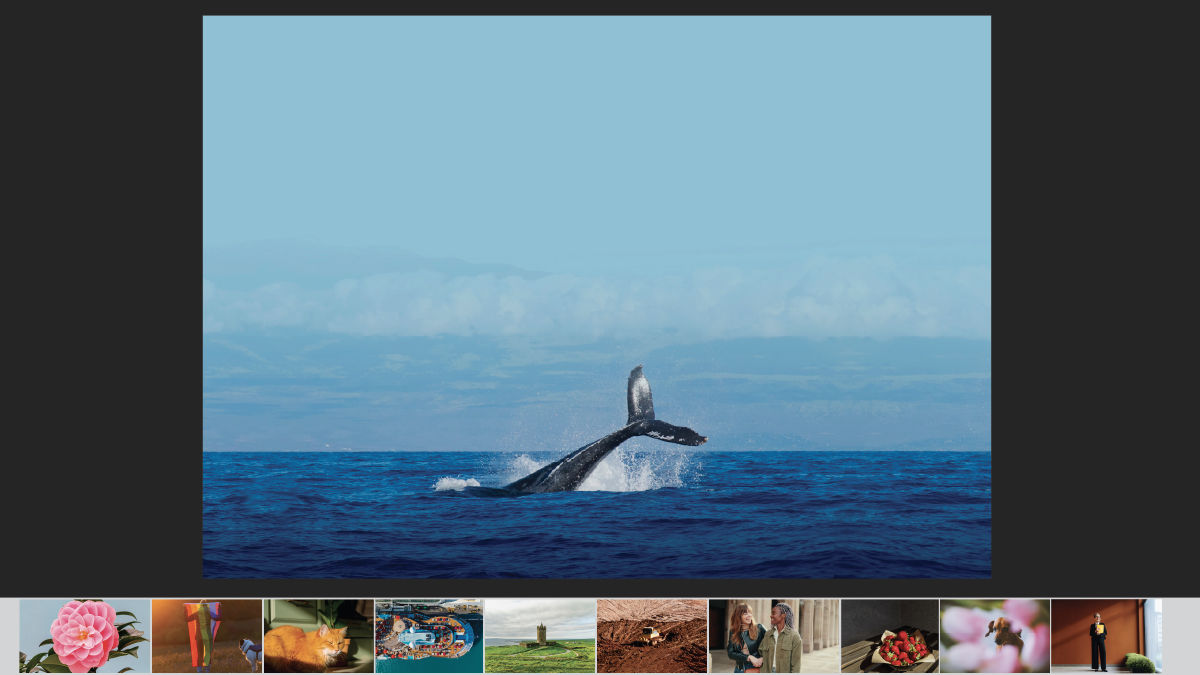Click the dark background right of the photo
Viewport: 1200px width, 675px height.
point(1096,298)
